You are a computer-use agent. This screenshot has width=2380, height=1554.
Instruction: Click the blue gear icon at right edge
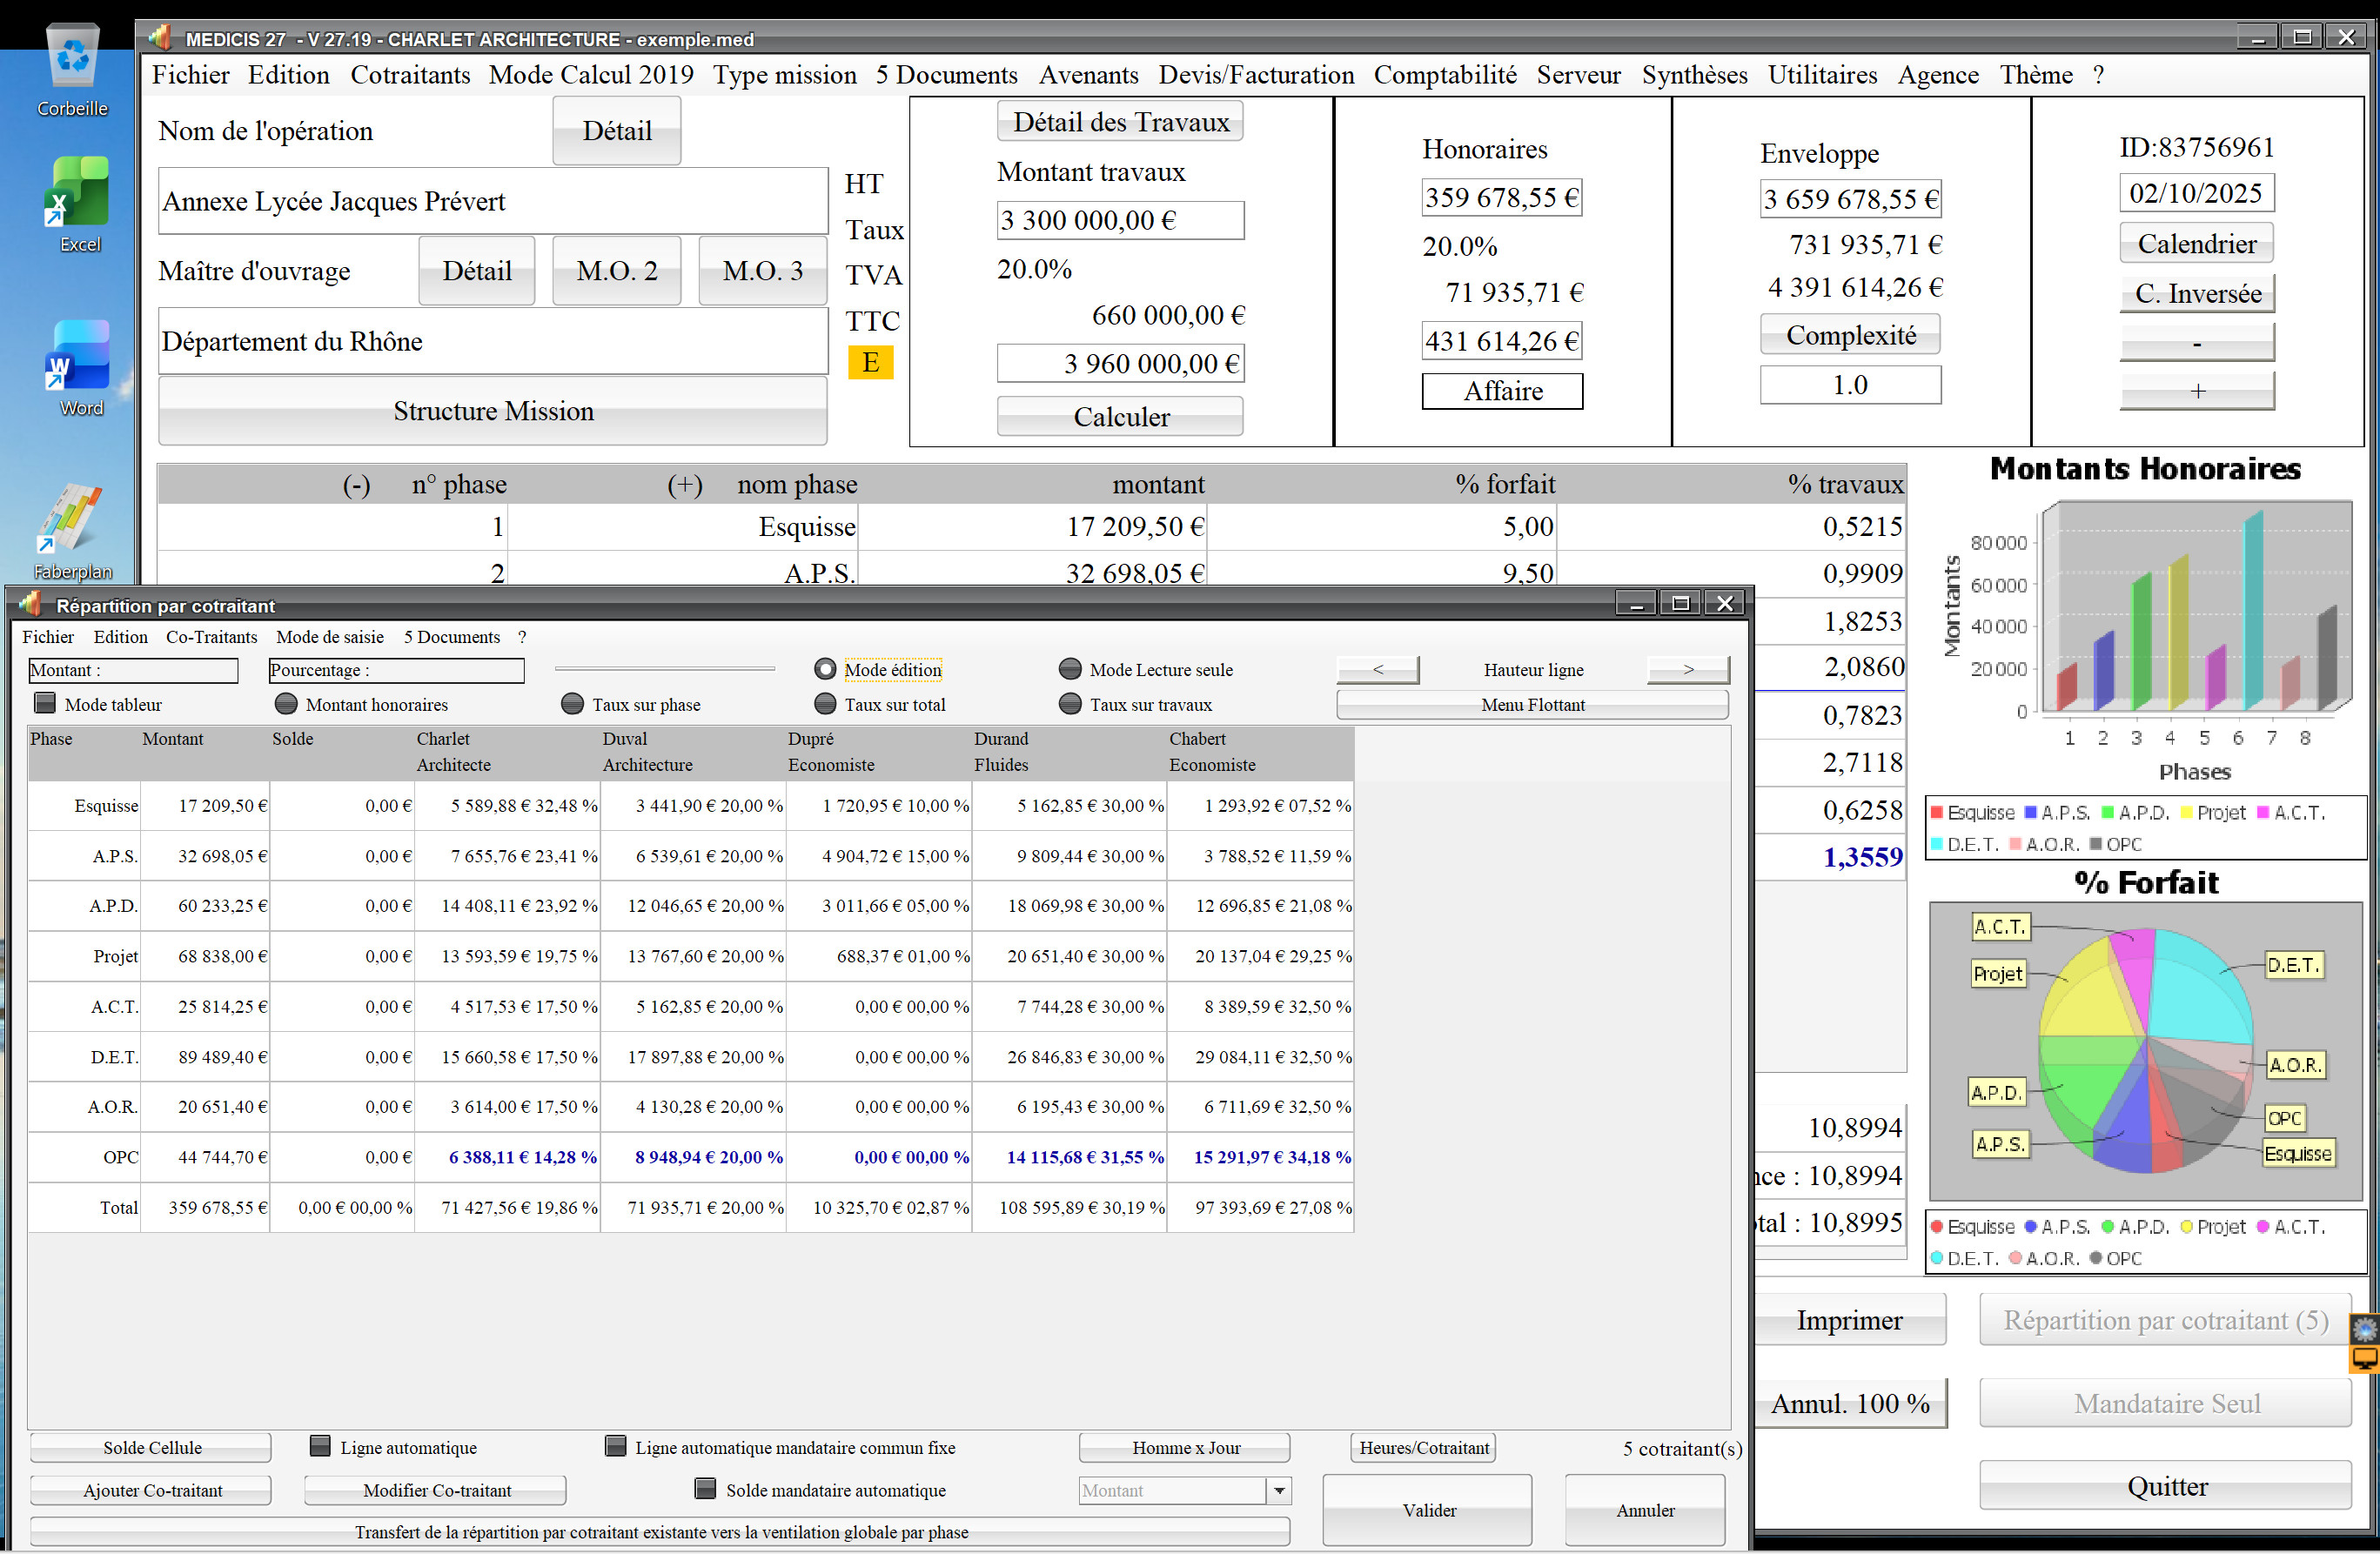click(x=2364, y=1329)
